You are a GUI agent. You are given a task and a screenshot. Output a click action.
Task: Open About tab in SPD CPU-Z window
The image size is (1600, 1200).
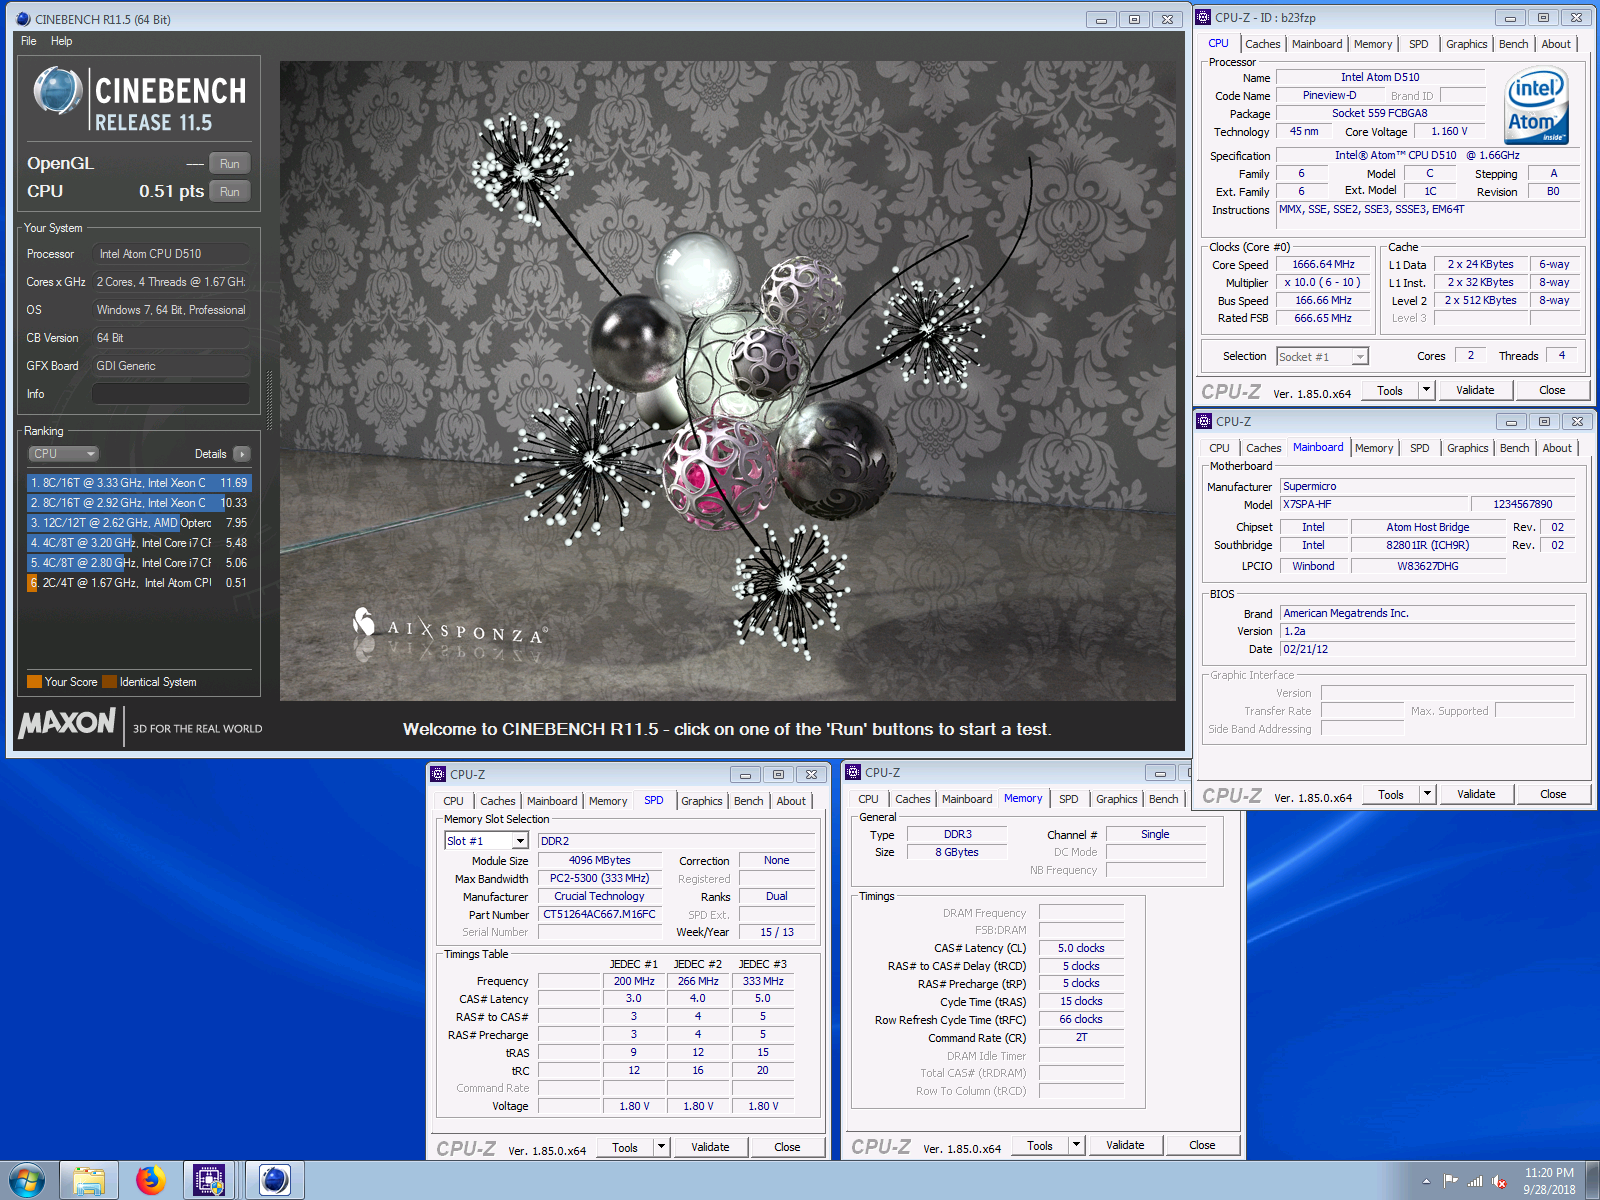tap(791, 801)
